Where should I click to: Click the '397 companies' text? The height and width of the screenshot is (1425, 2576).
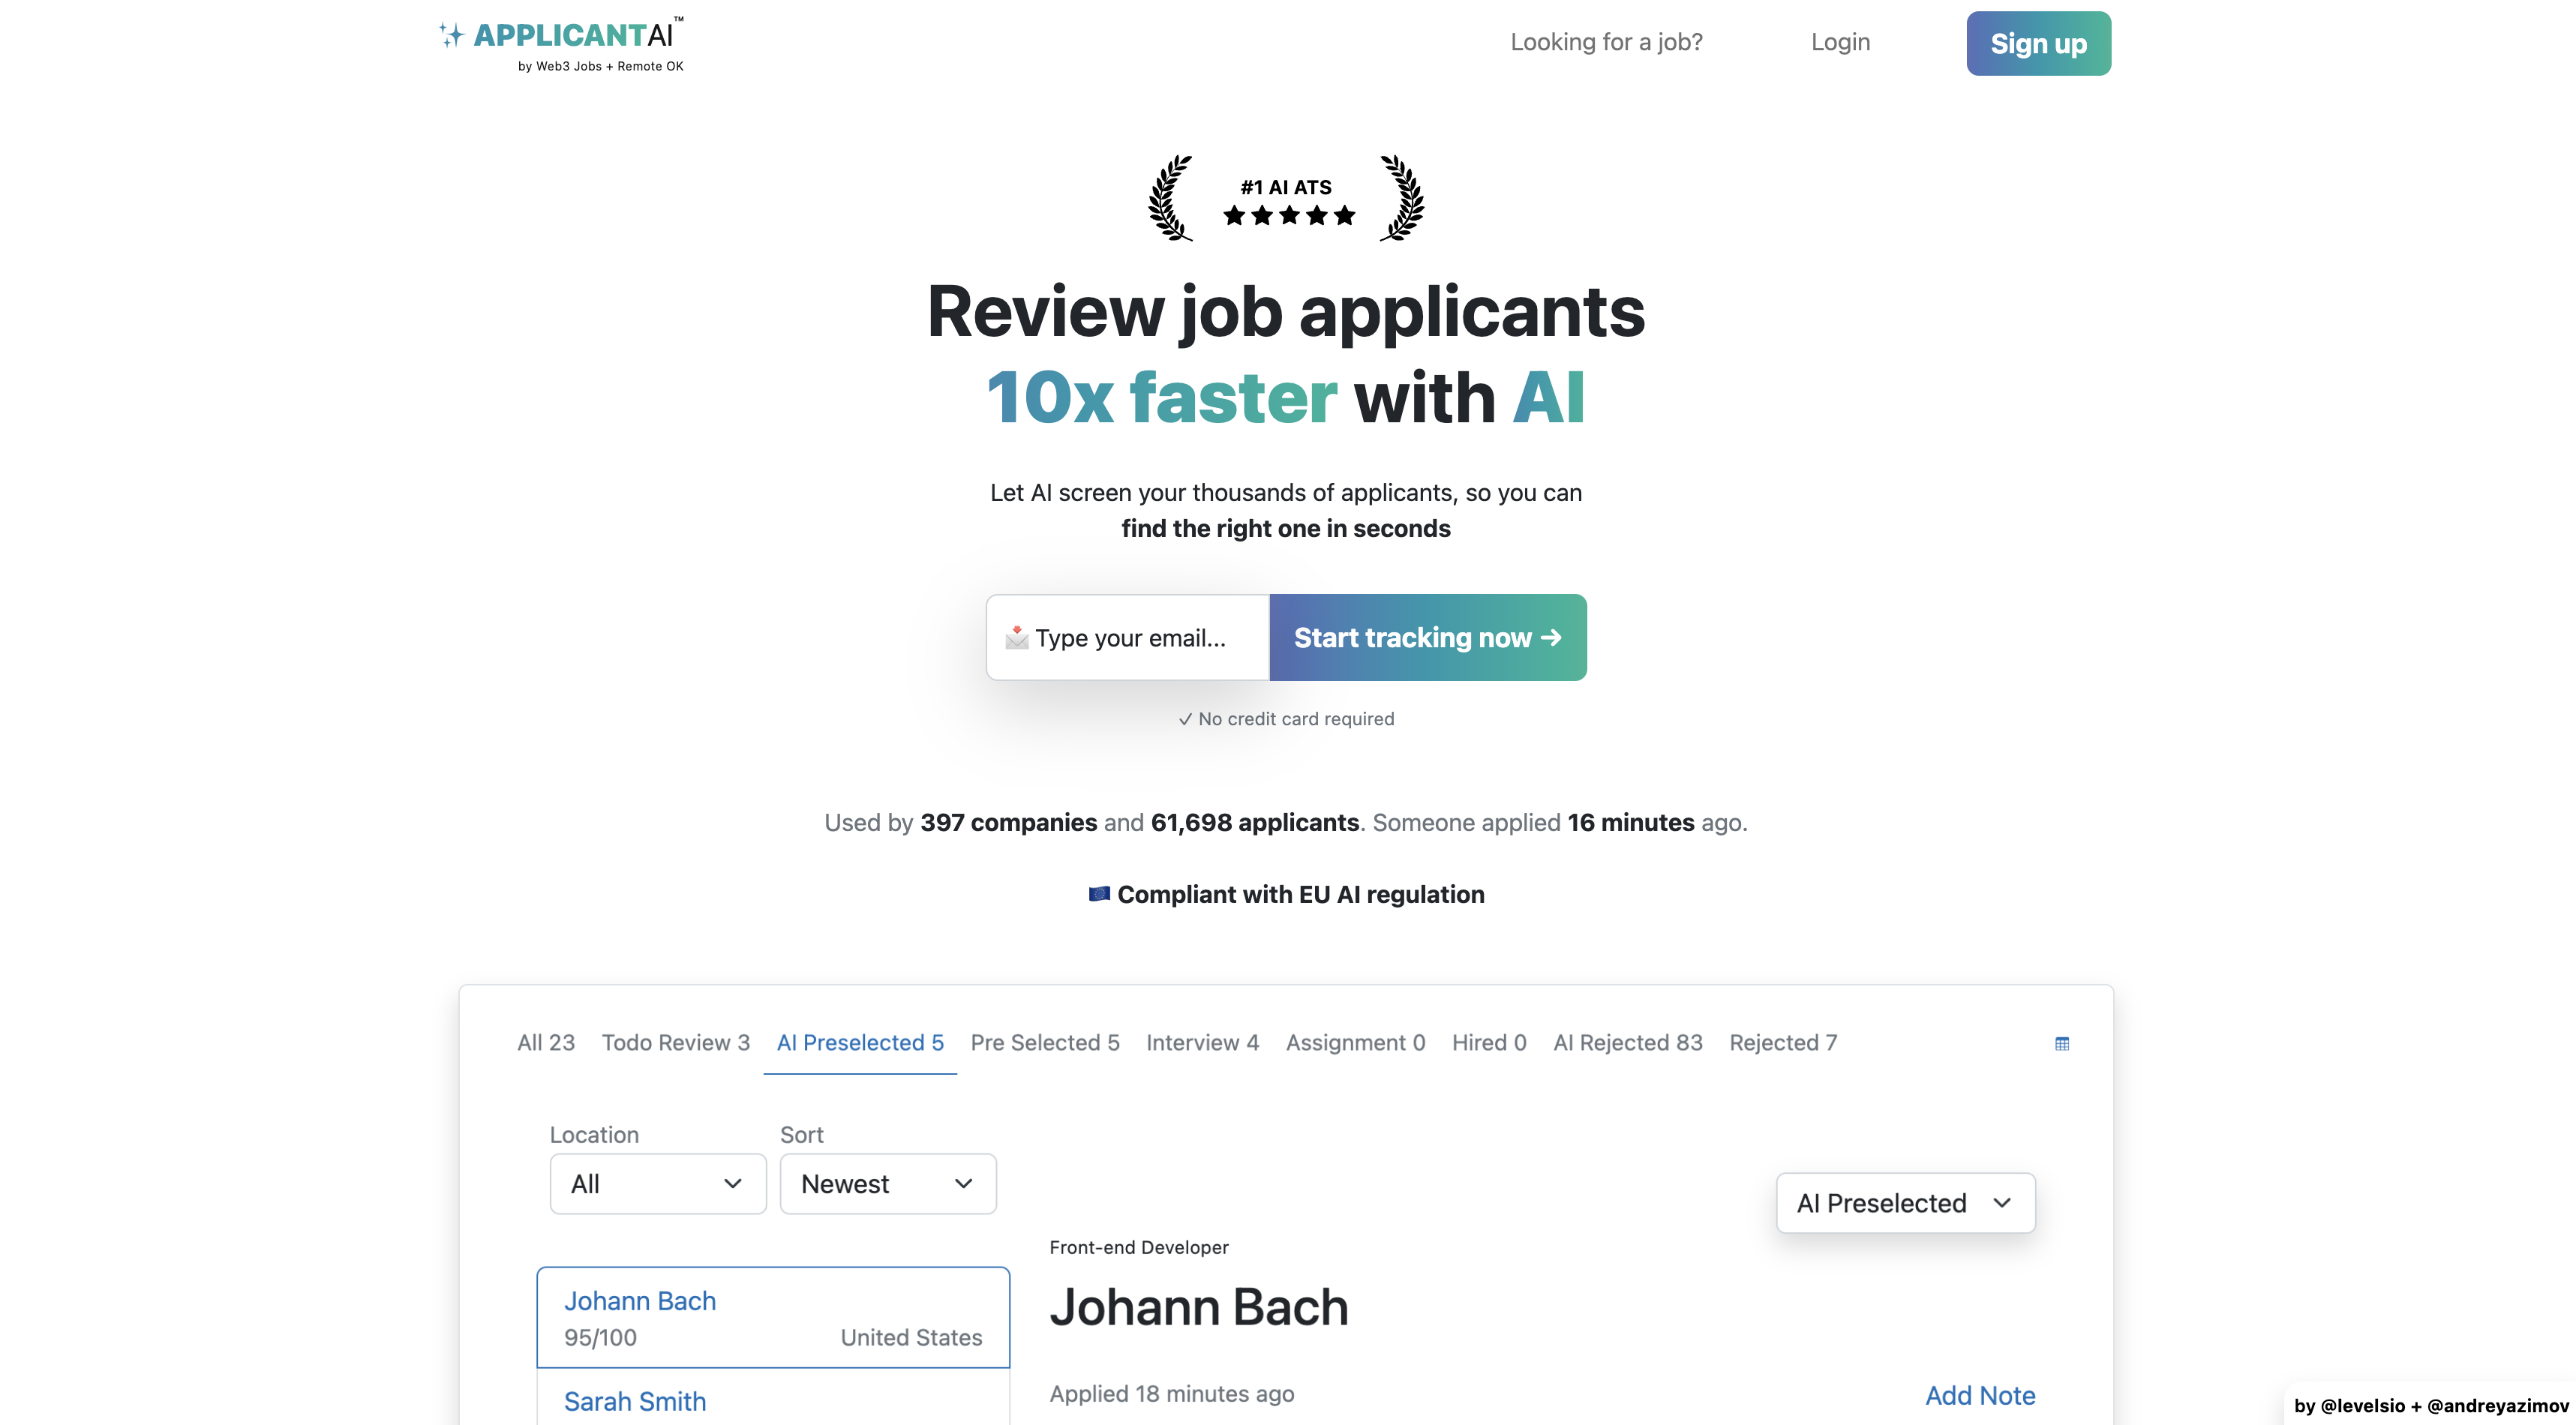1008,822
